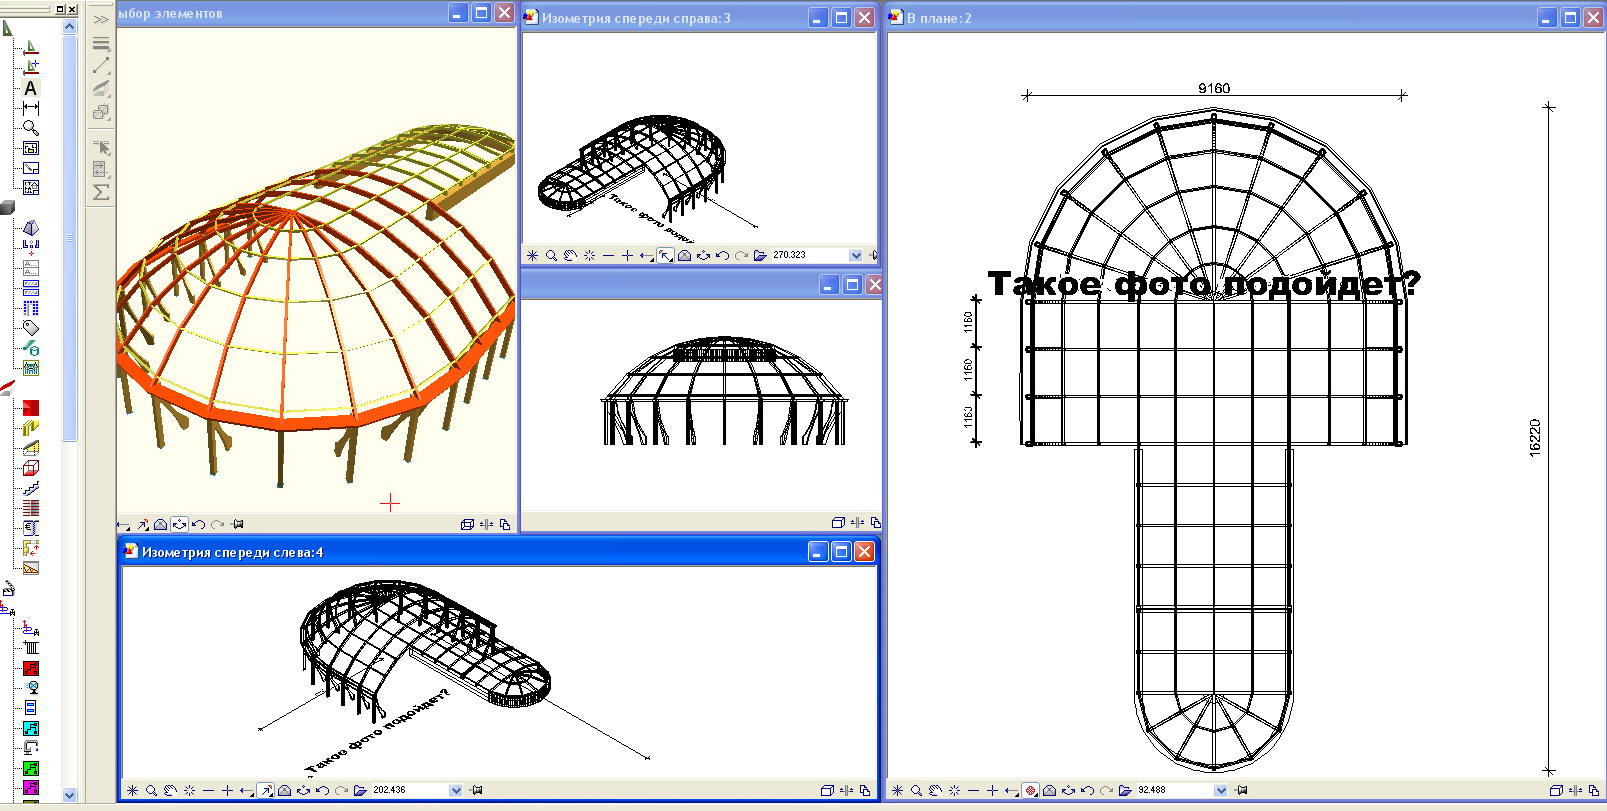Toggle the highlighted orientation button in front-right isometry toolbar
The height and width of the screenshot is (811, 1607).
(x=665, y=255)
